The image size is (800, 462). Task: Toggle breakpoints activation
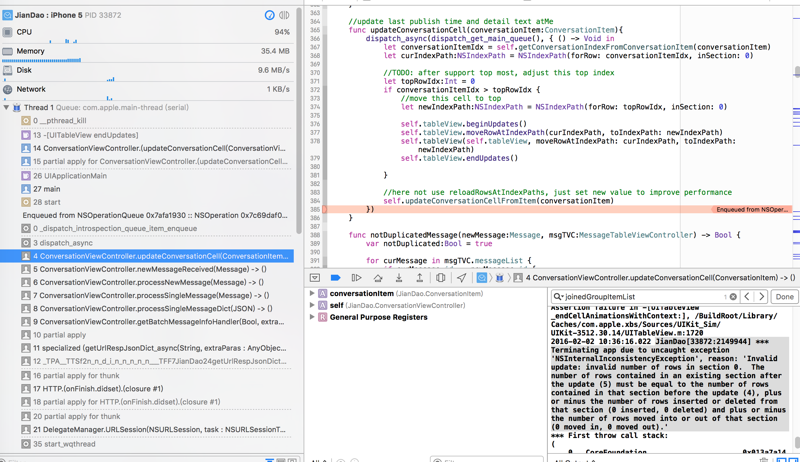[335, 278]
